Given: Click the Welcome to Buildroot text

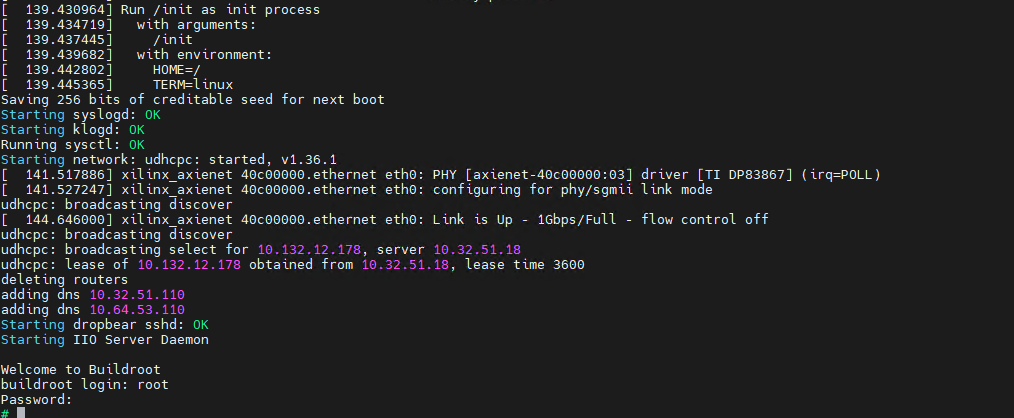Looking at the screenshot, I should pos(80,369).
